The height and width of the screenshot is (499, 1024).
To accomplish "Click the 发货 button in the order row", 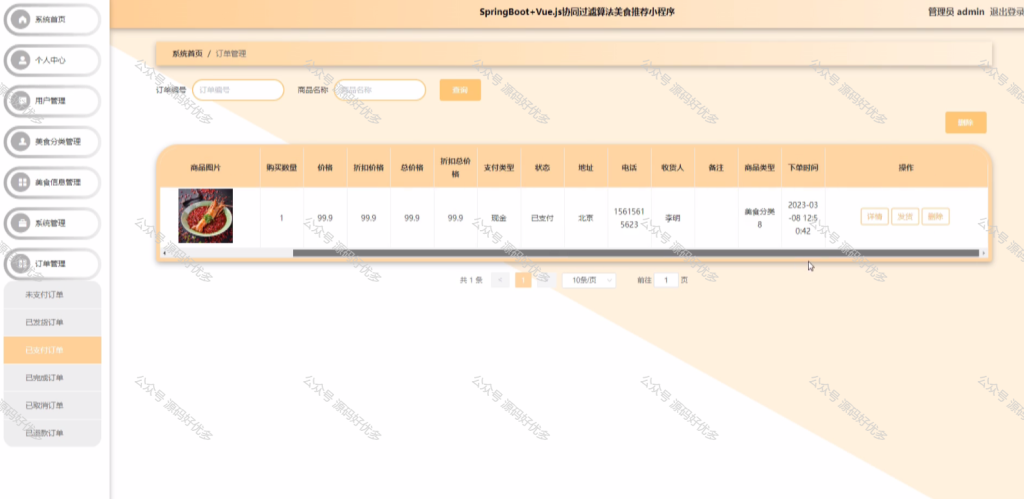I will click(904, 217).
